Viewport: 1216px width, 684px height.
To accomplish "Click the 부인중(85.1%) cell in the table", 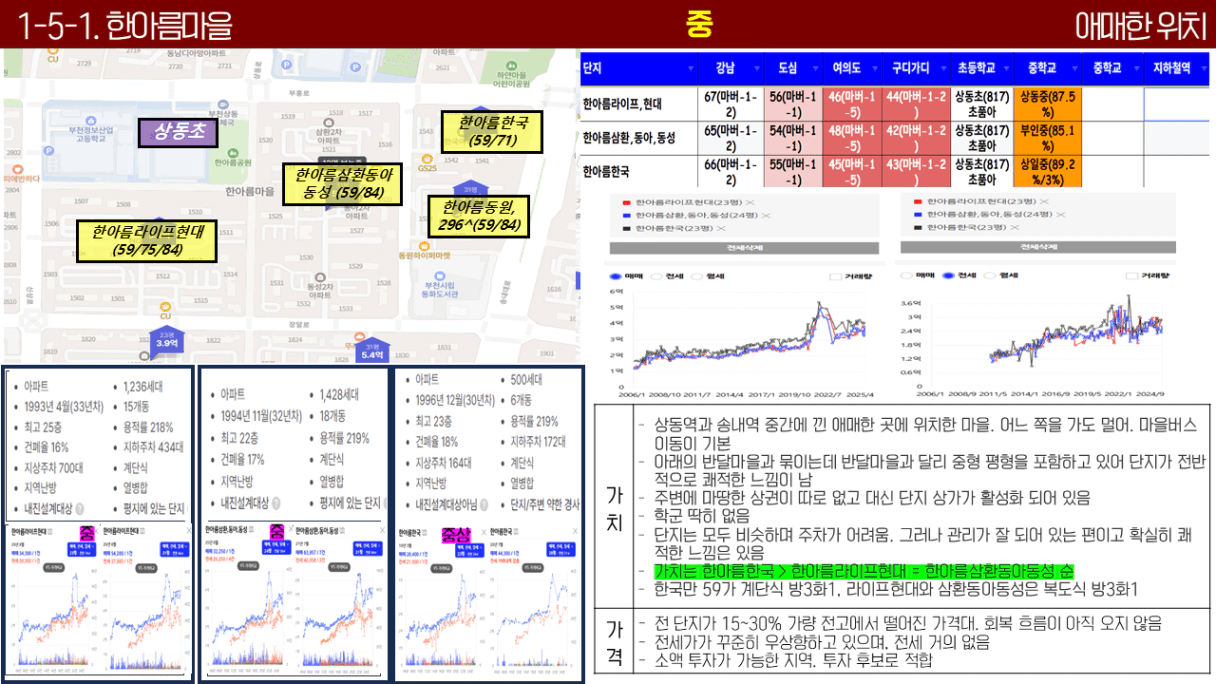I will pos(1046,137).
